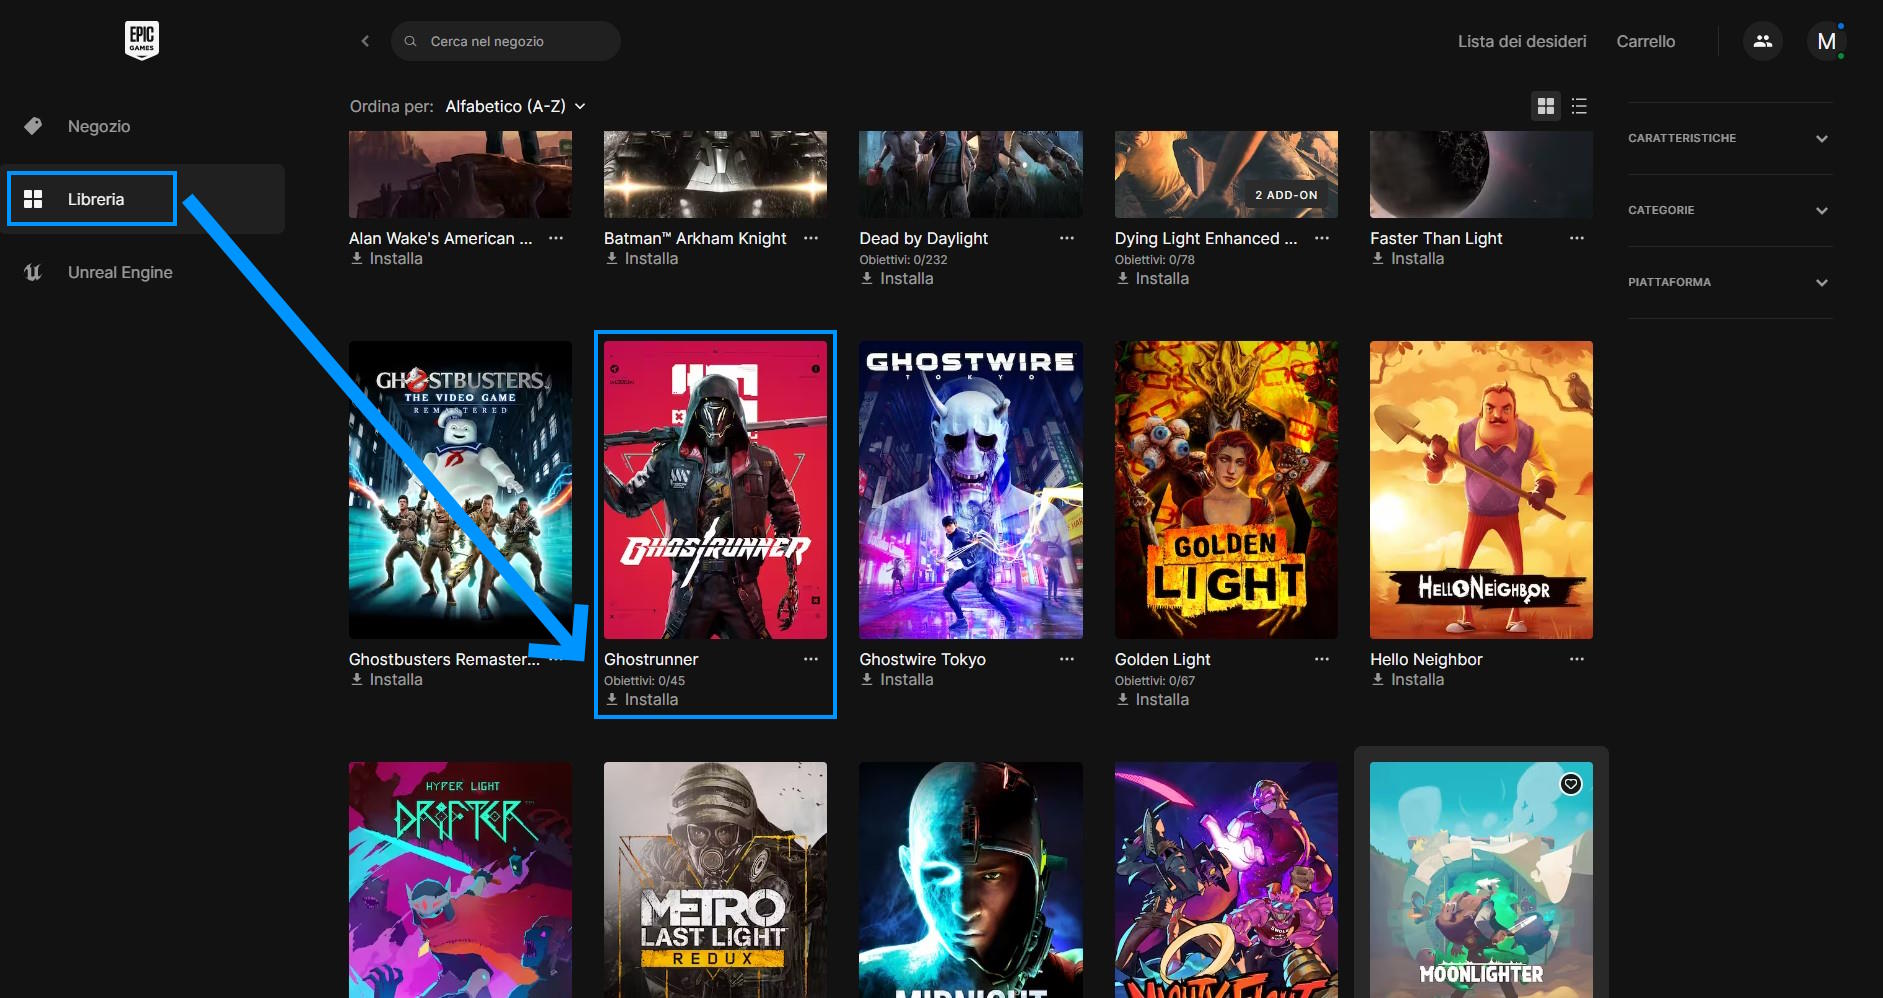
Task: Expand the Categorie filter
Action: [x=1730, y=210]
